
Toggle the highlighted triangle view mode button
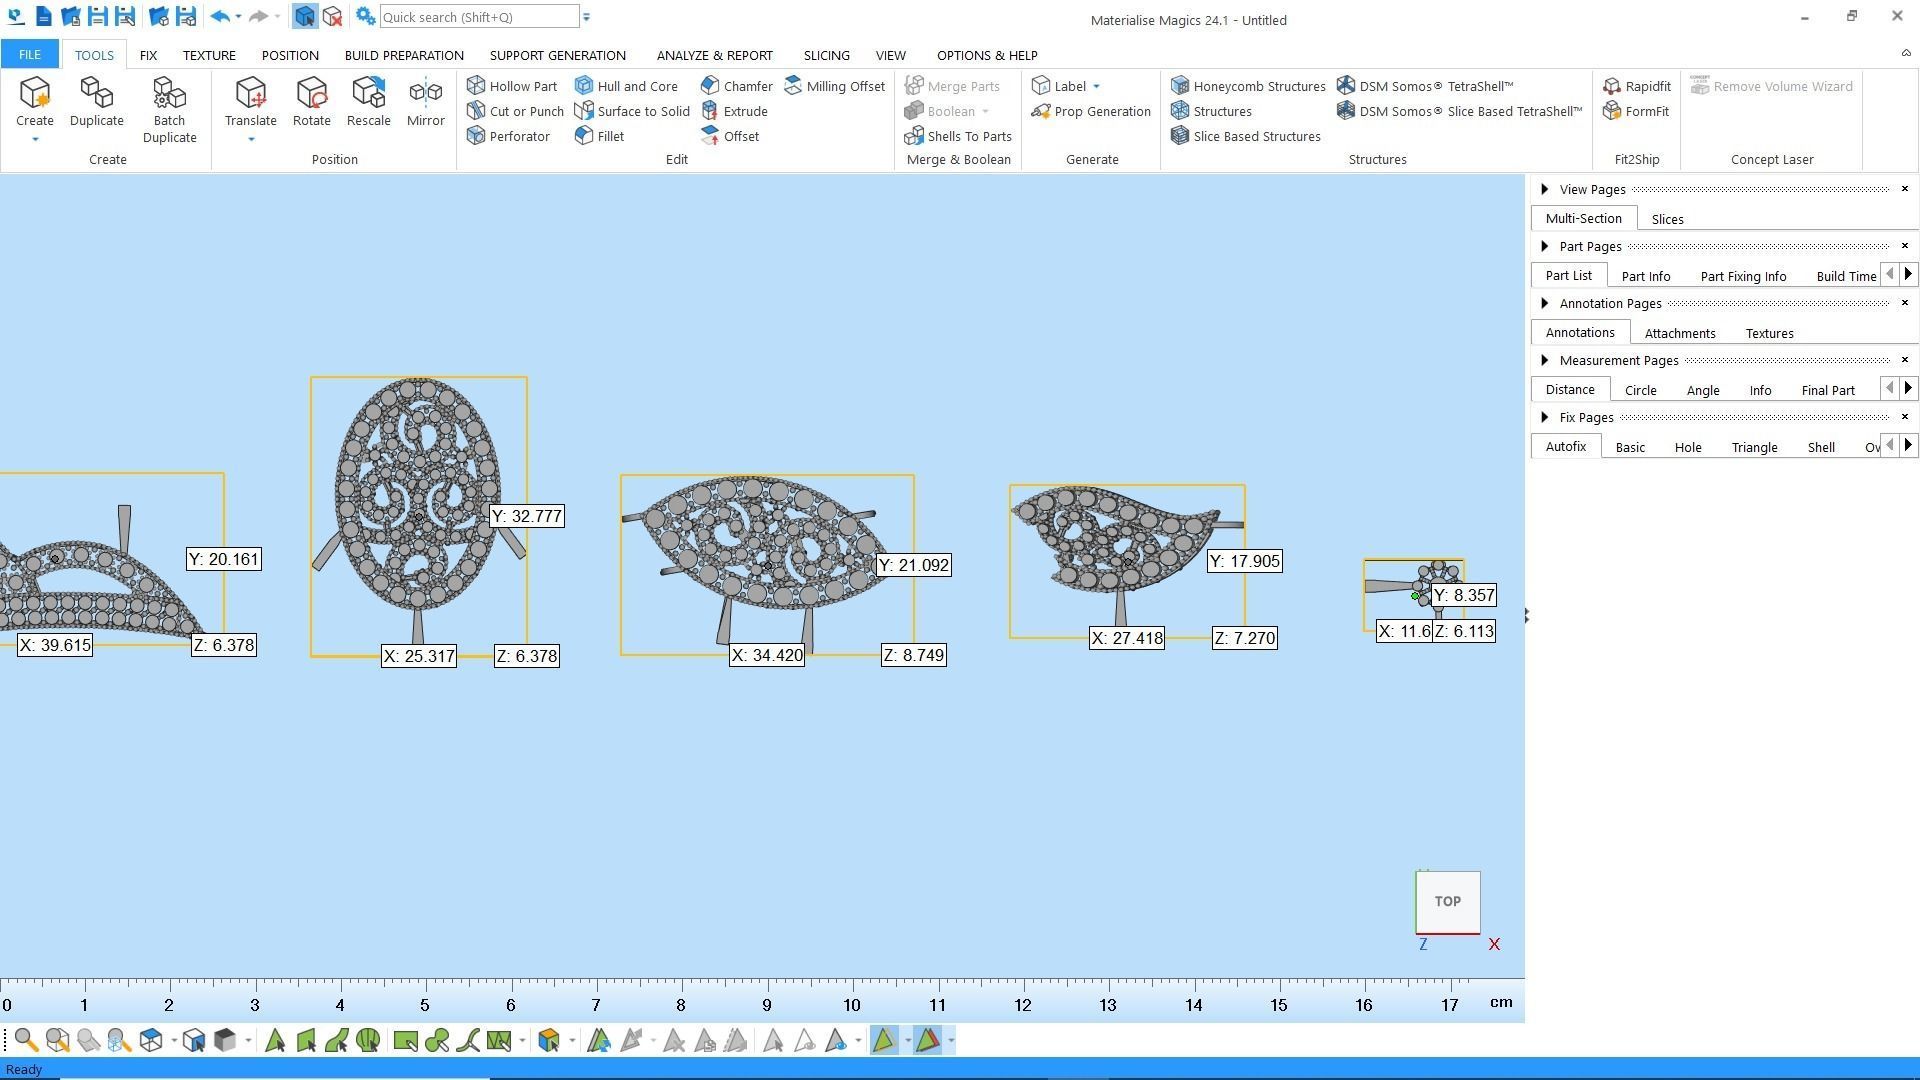click(x=884, y=1041)
